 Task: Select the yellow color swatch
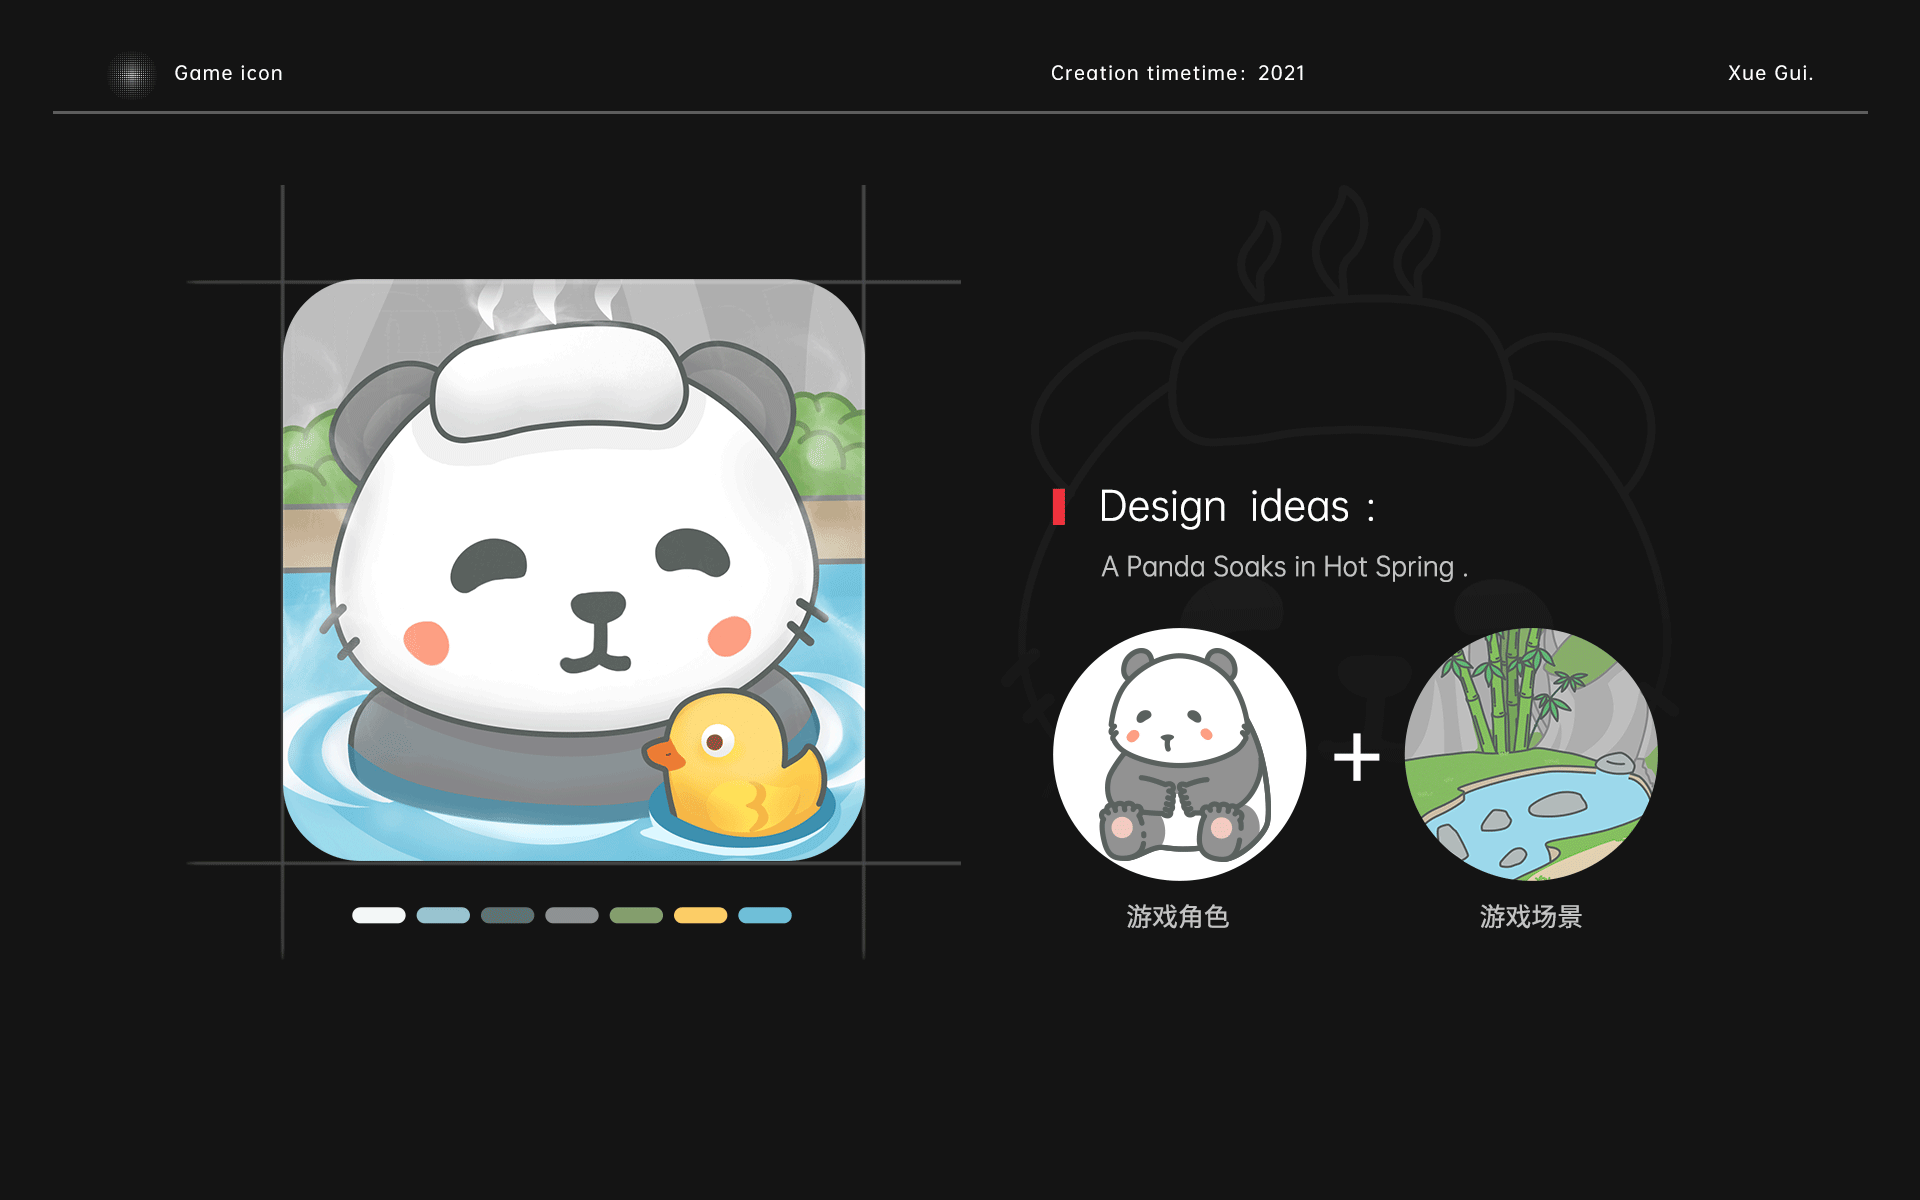tap(700, 915)
